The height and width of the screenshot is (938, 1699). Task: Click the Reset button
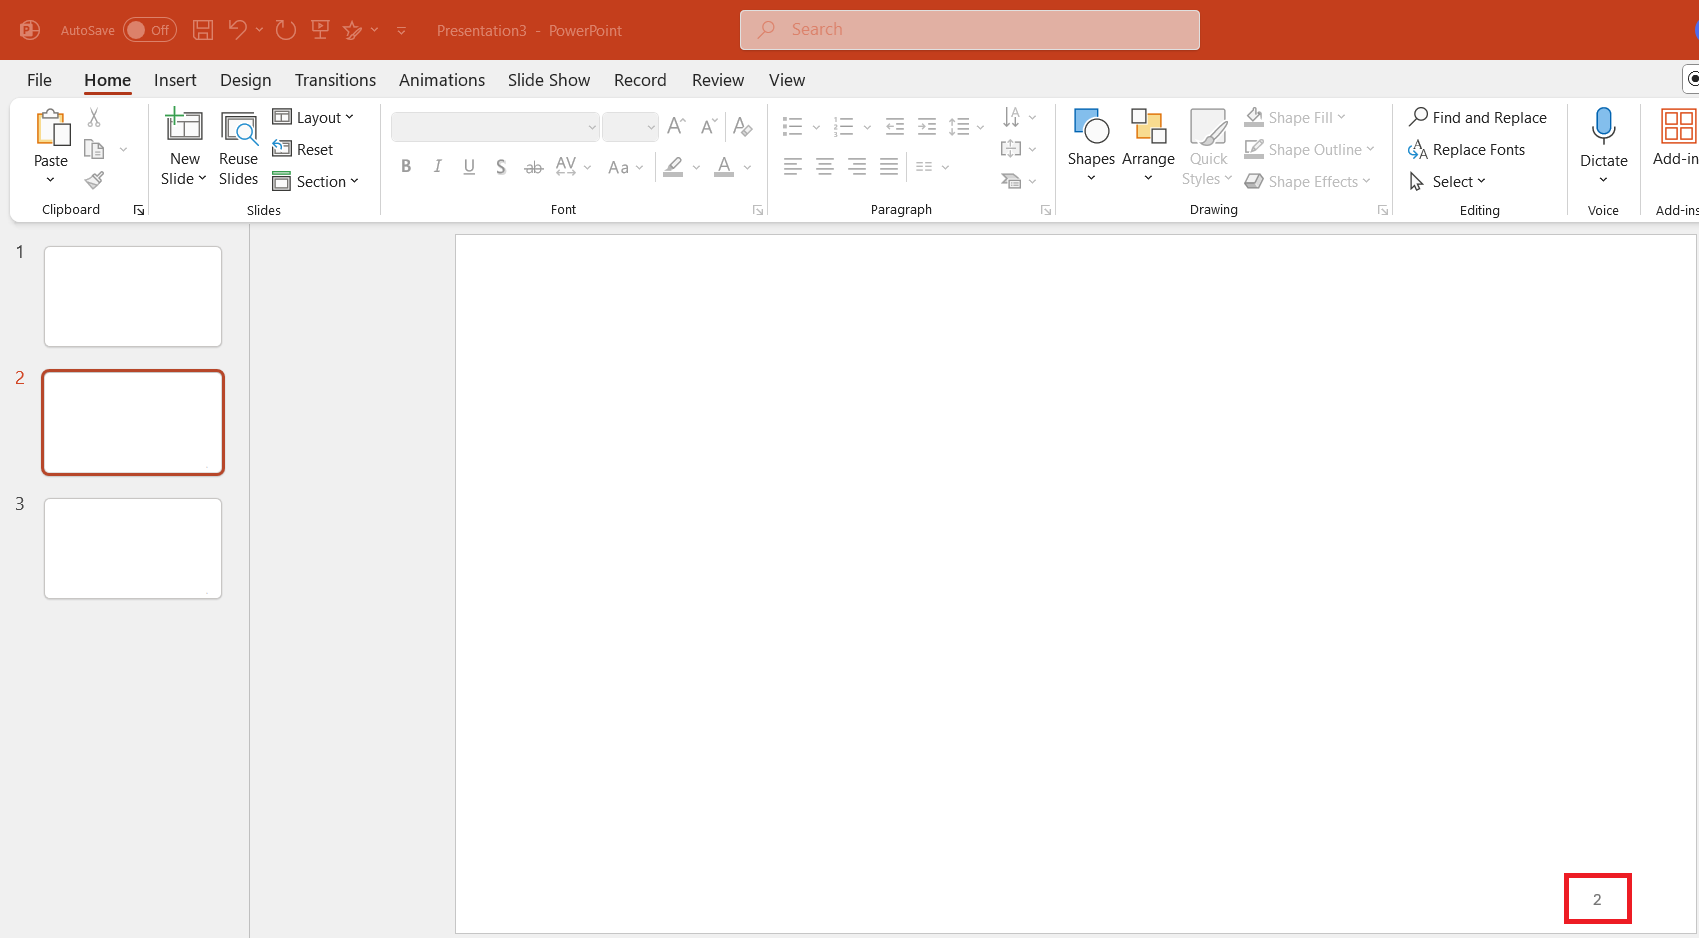tap(303, 149)
